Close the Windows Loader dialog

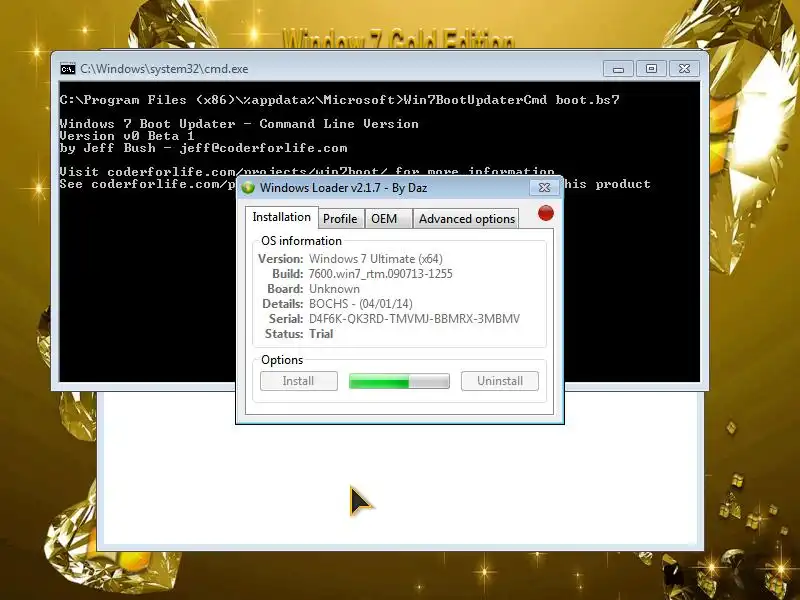(544, 187)
